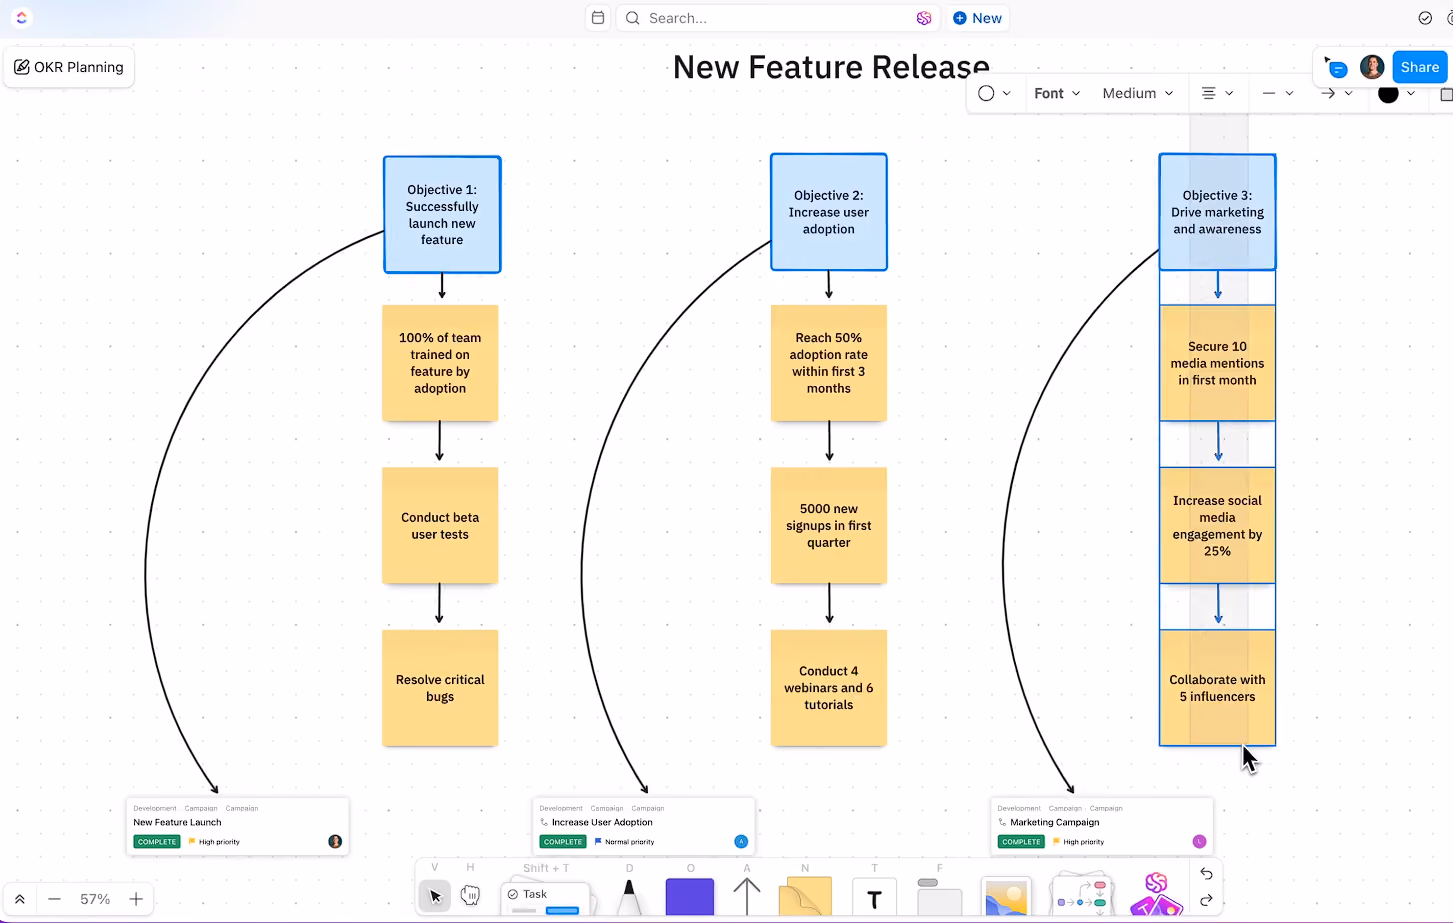The height and width of the screenshot is (923, 1453).
Task: Select the Objective 1 blue box
Action: pos(442,214)
